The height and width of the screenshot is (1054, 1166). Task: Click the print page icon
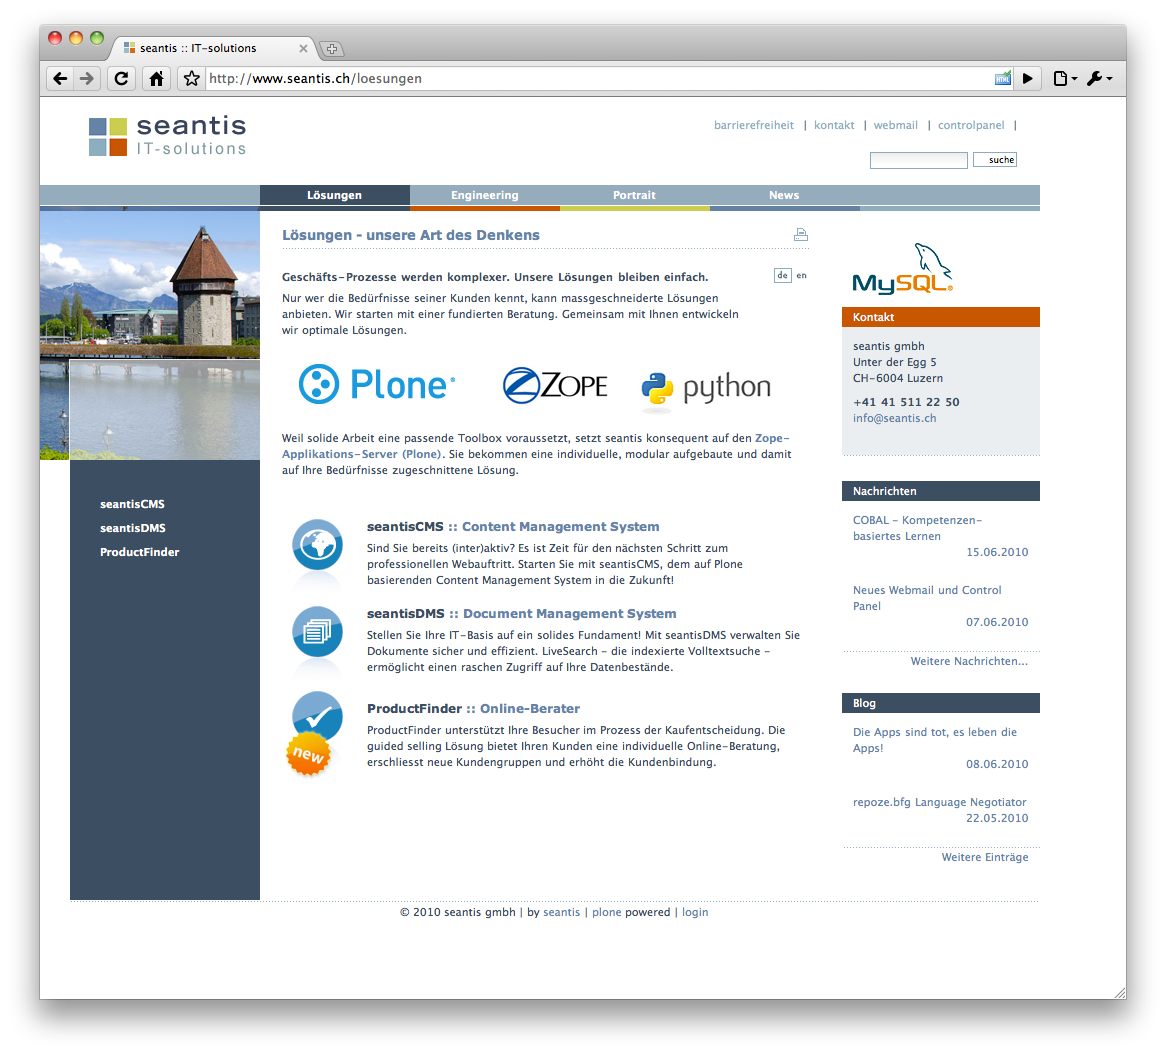pos(800,235)
